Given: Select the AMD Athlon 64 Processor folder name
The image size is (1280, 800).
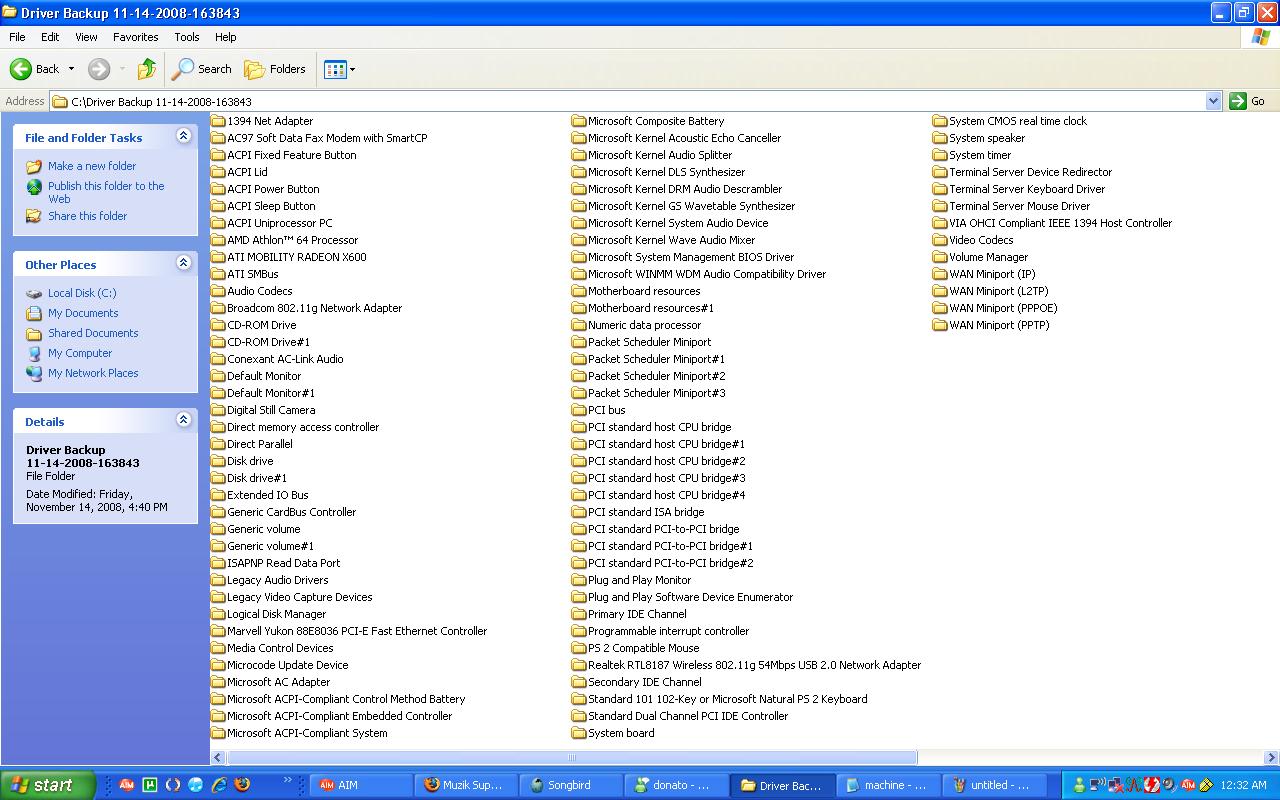Looking at the screenshot, I should [292, 240].
